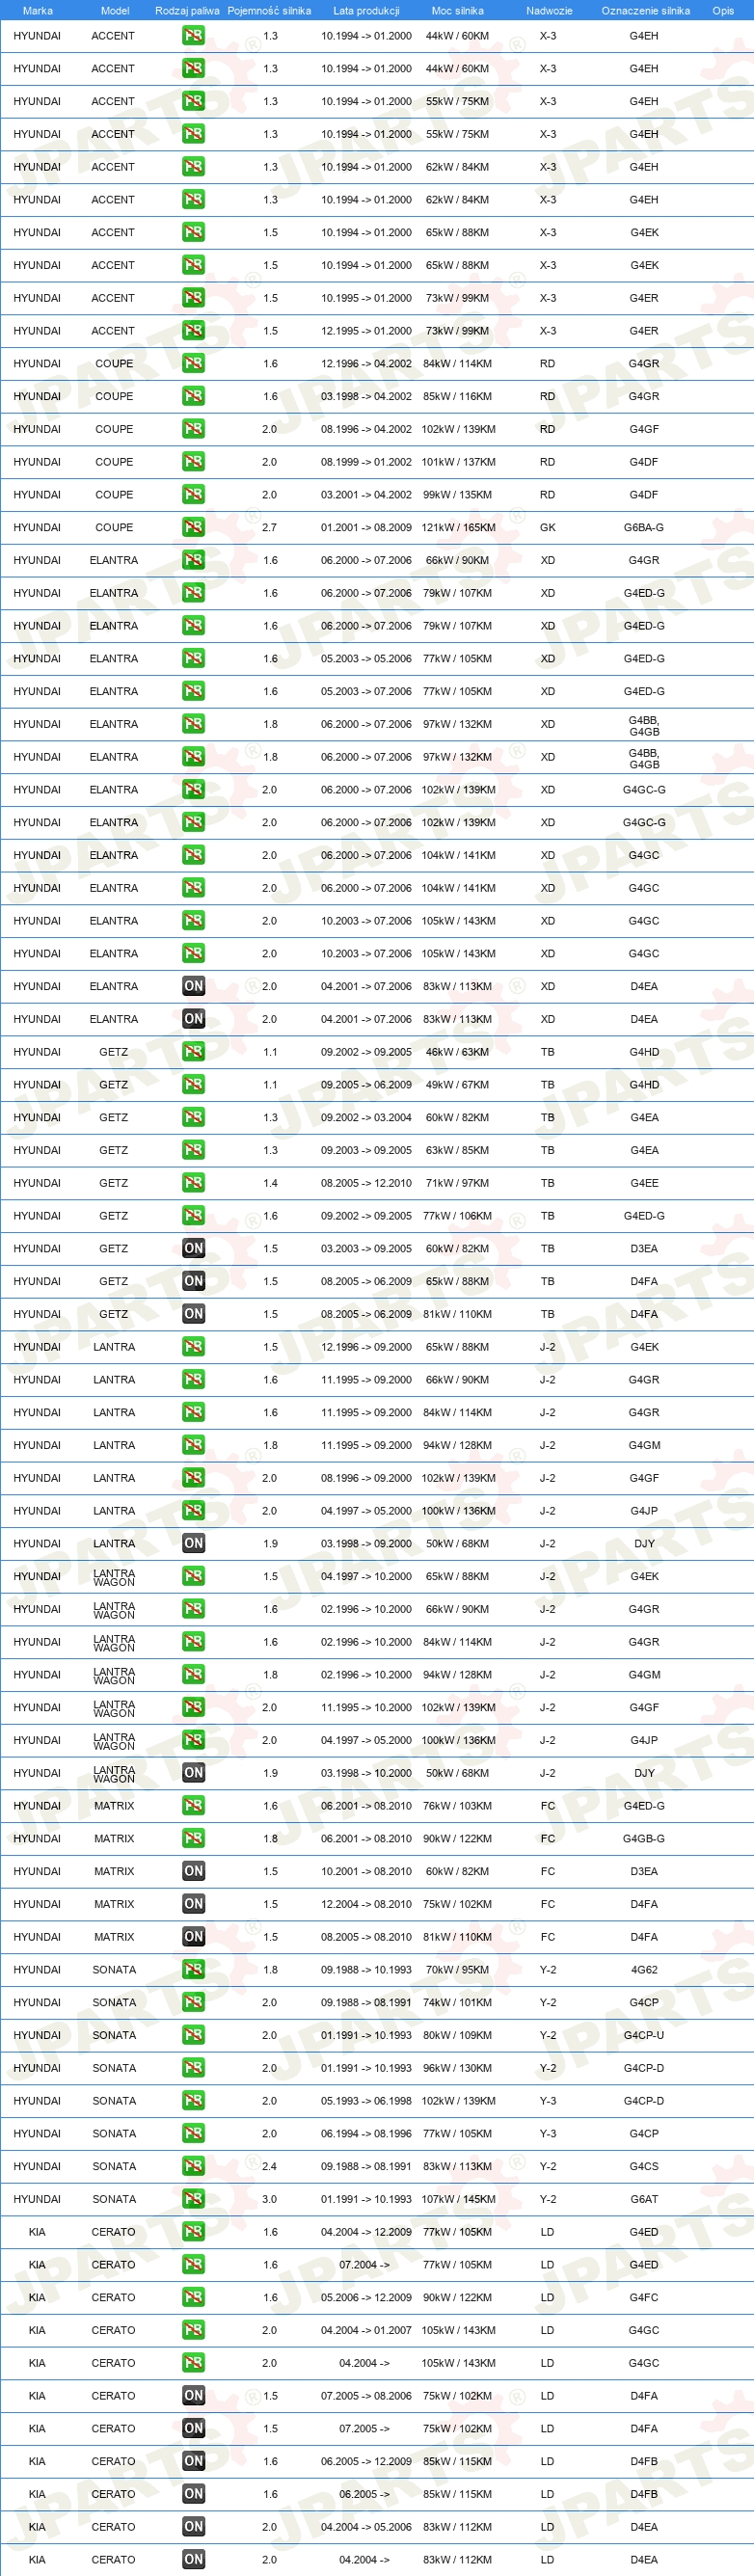This screenshot has width=754, height=2576.
Task: Select engine code G4GB-G cell
Action: 644,1838
